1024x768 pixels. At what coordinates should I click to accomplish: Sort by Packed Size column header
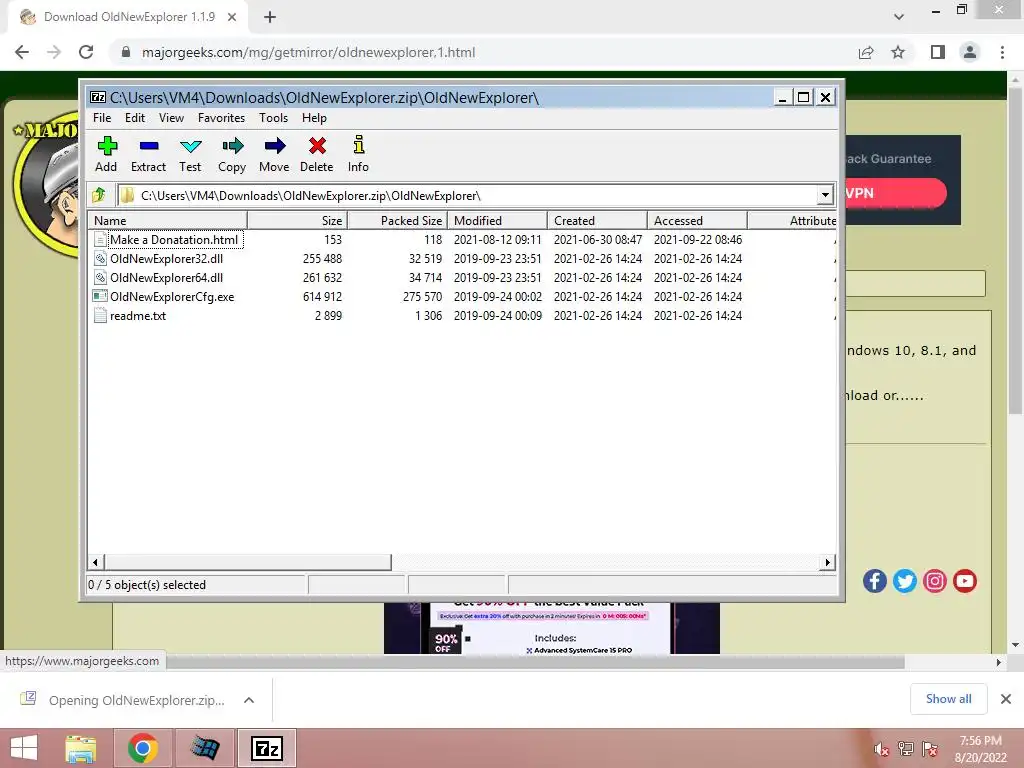pyautogui.click(x=397, y=221)
